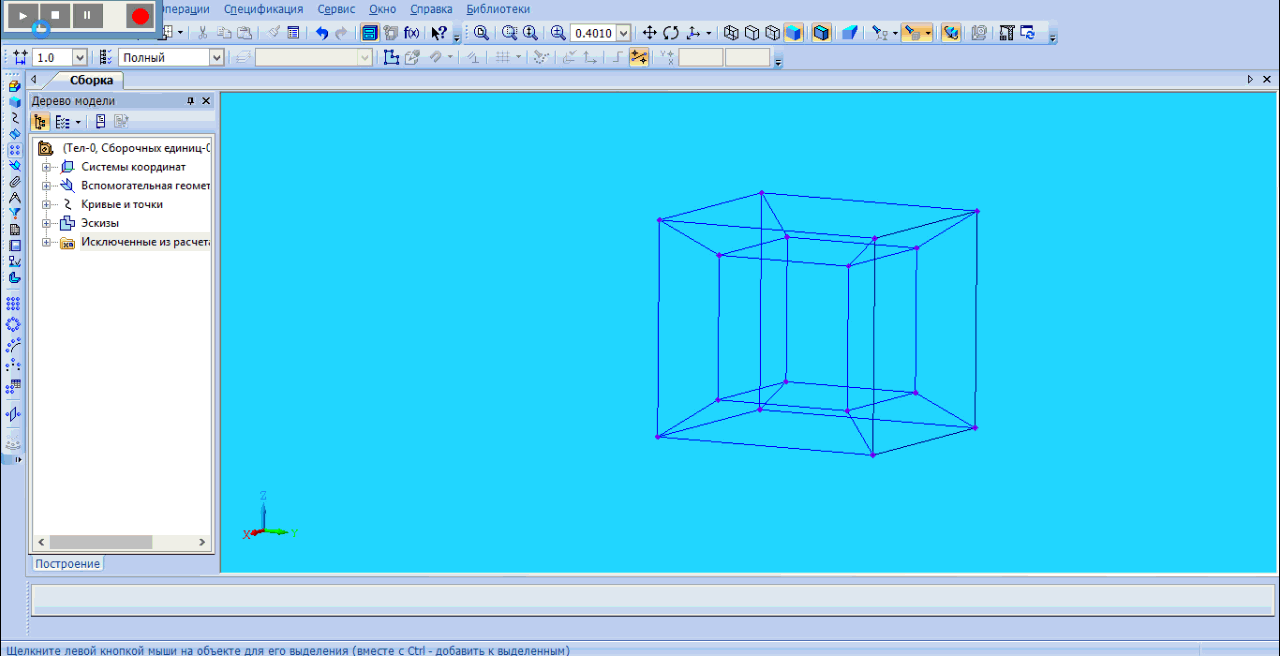Toggle the section view icon
1280x656 pixels.
click(952, 33)
